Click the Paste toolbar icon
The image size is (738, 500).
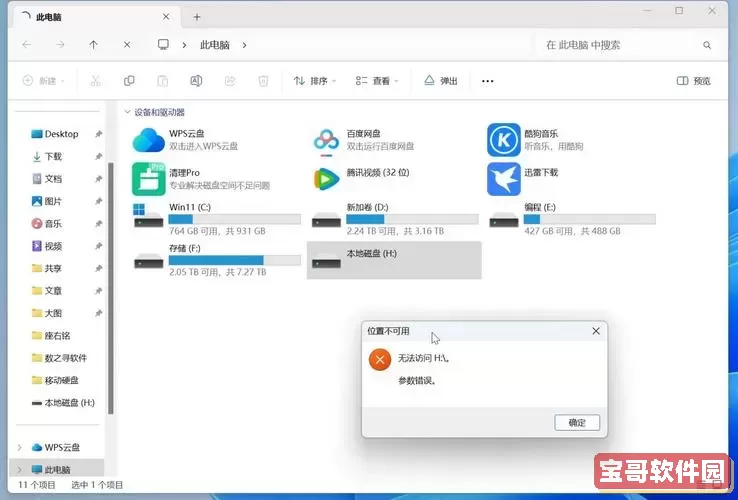coord(162,81)
